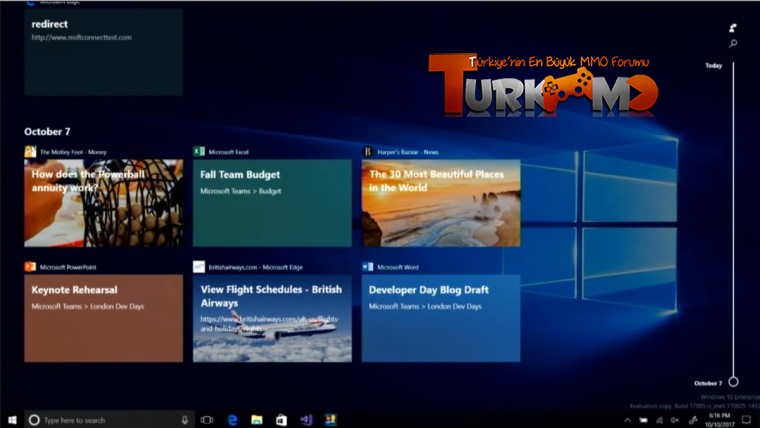
Task: Click the vertical timeline track
Action: [x=733, y=219]
